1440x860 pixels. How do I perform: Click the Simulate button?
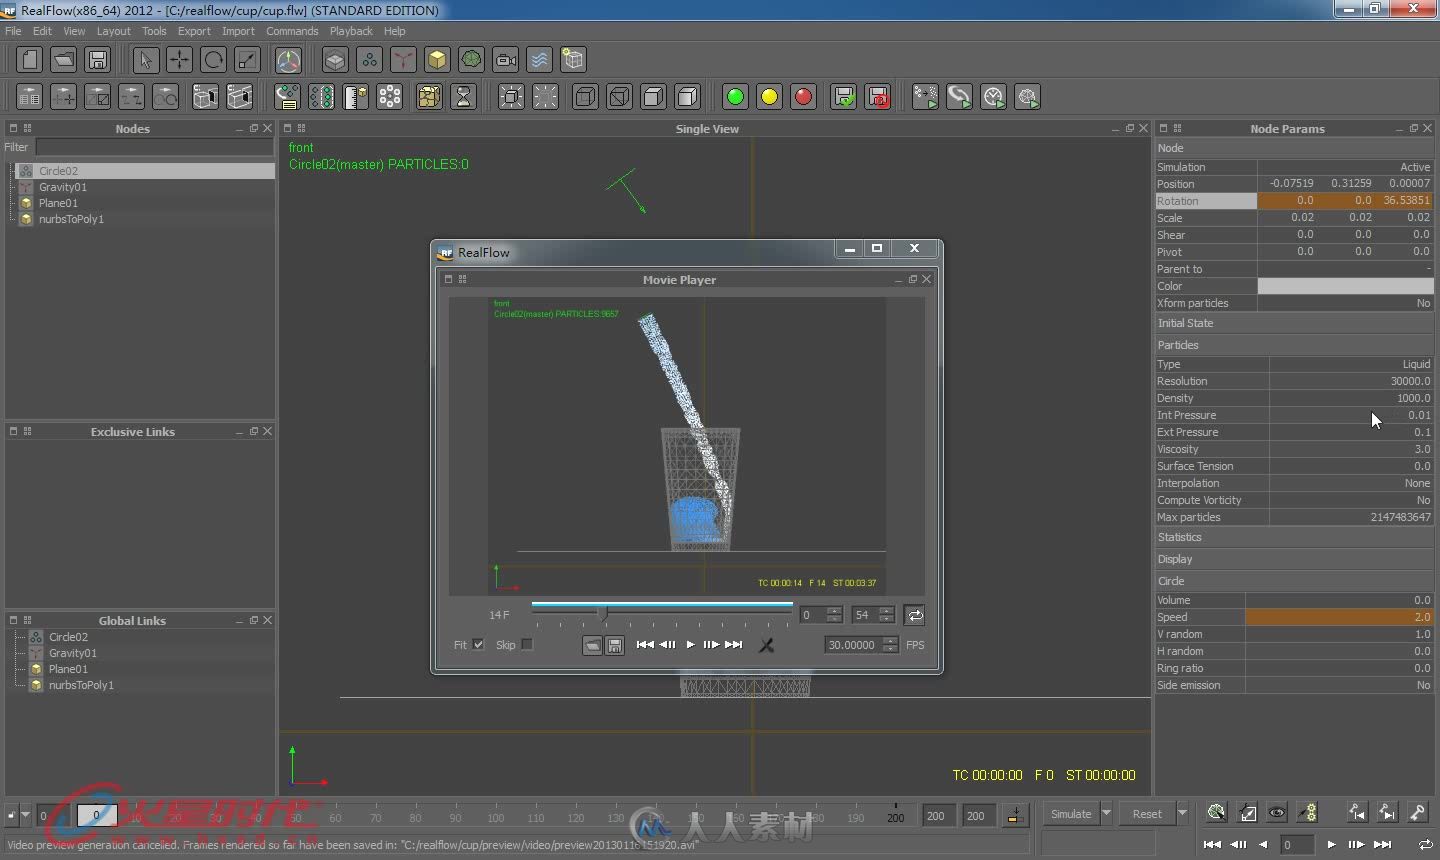(1071, 814)
